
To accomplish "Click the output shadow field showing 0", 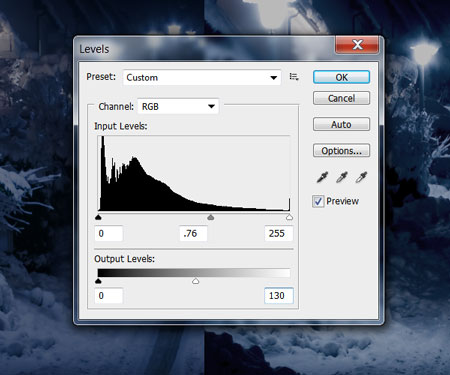I will point(109,296).
